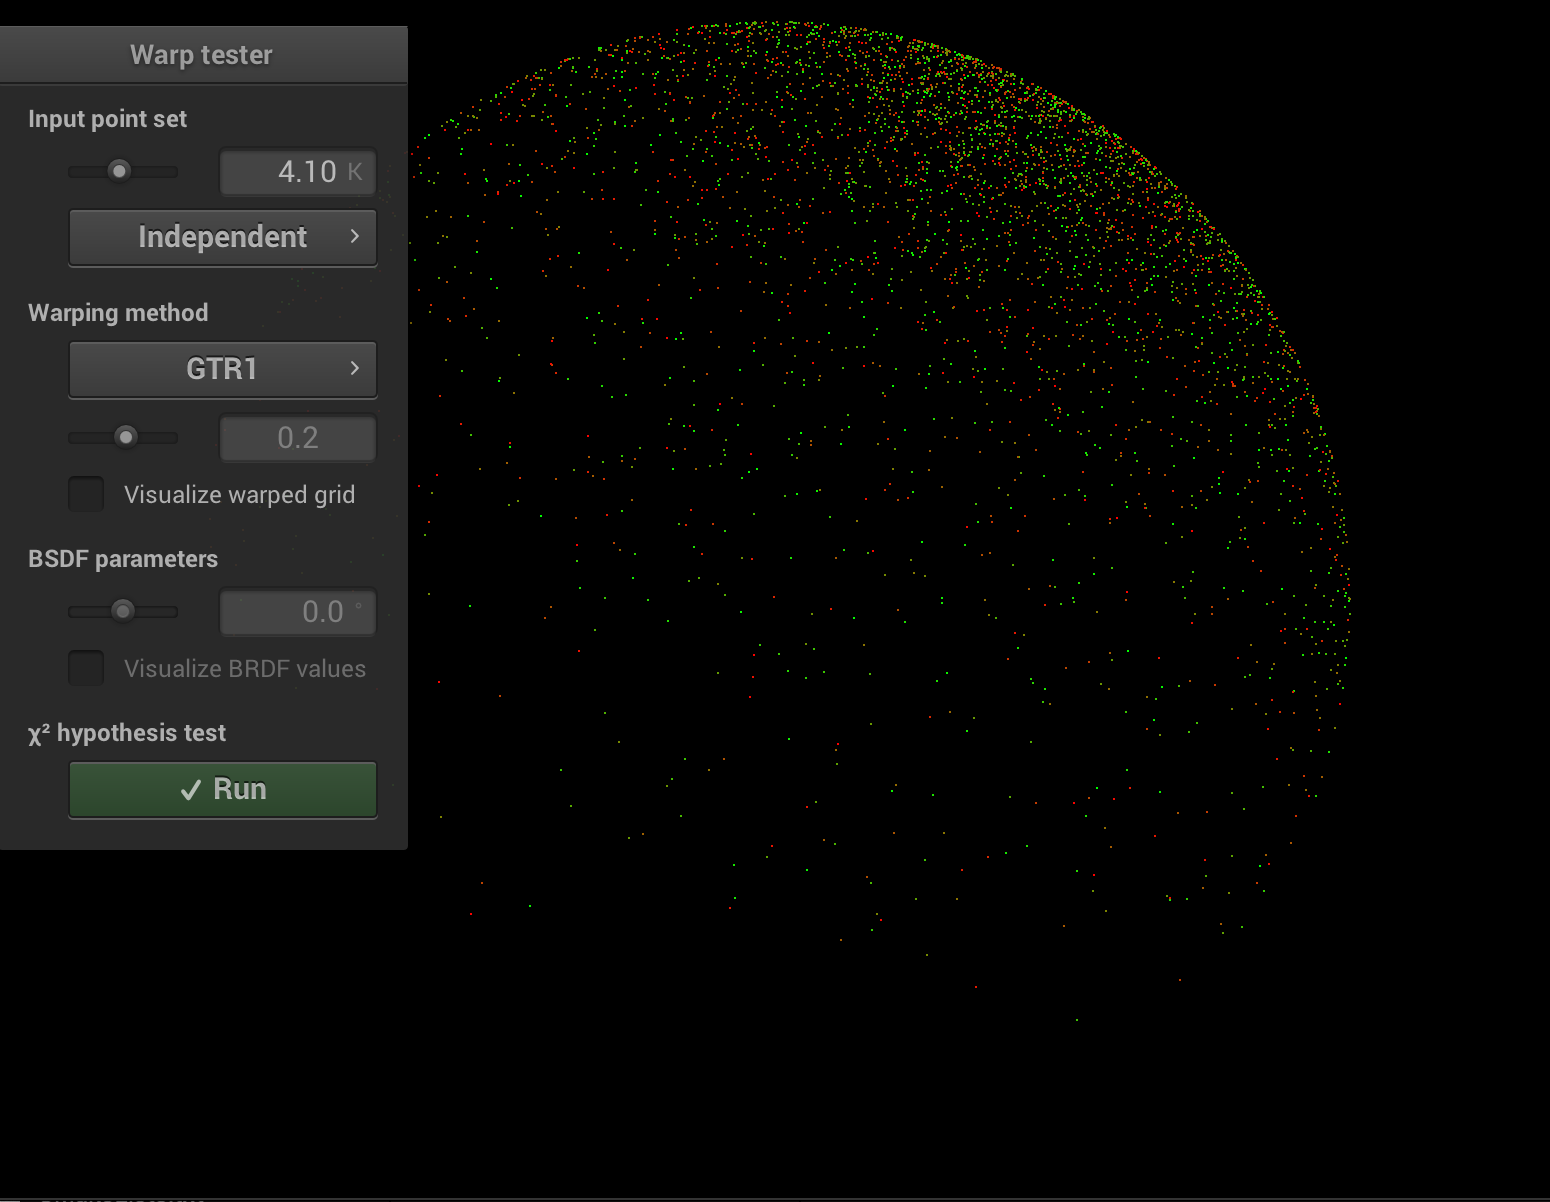This screenshot has height=1202, width=1550.
Task: Open the GTR1 warping method dropdown
Action: tap(222, 369)
